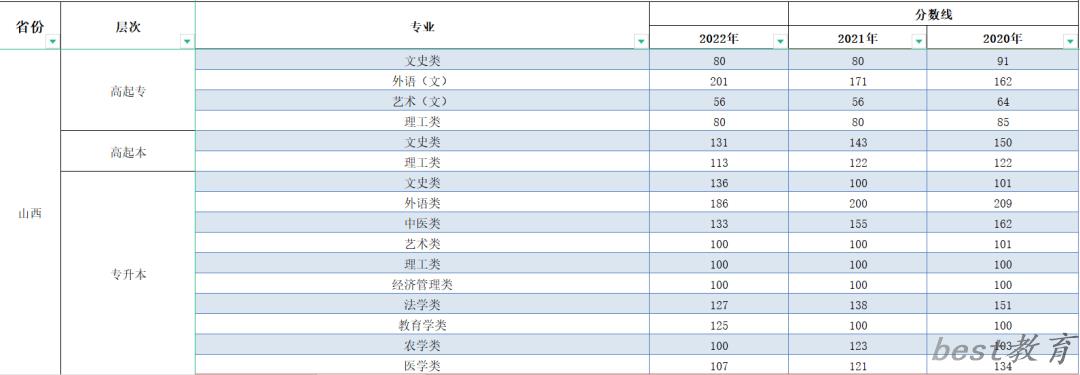
Task: Select the 136 score in 2022年 column
Action: (719, 183)
